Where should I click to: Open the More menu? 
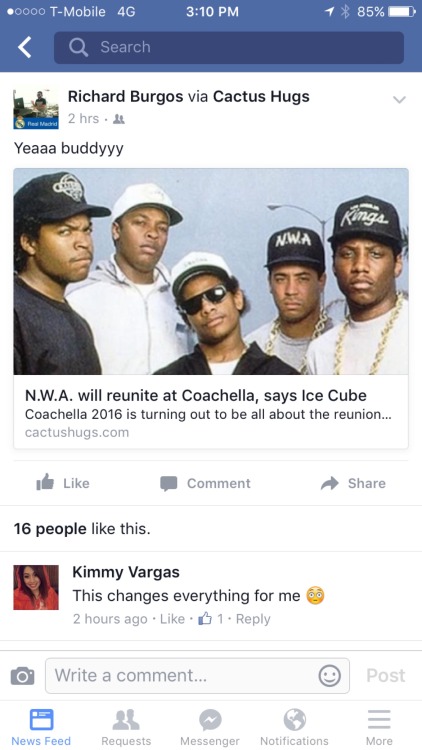(379, 727)
